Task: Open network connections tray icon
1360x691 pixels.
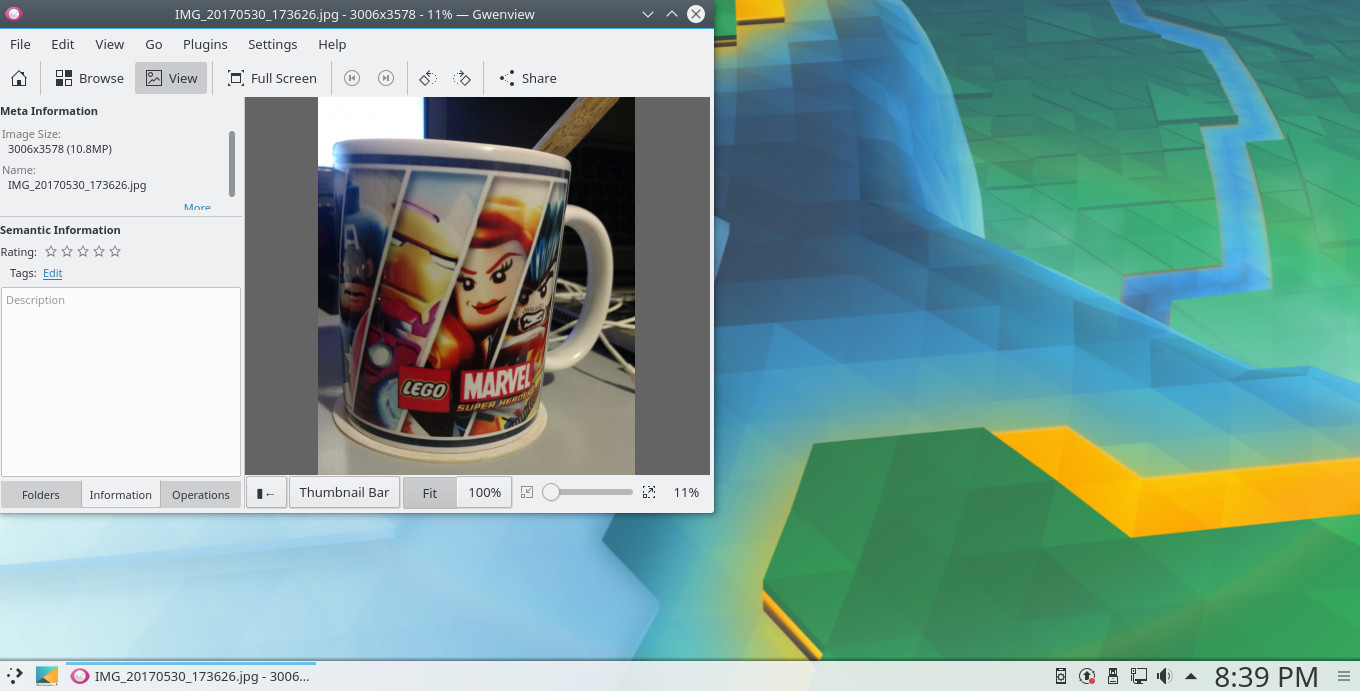Action: coord(1139,676)
